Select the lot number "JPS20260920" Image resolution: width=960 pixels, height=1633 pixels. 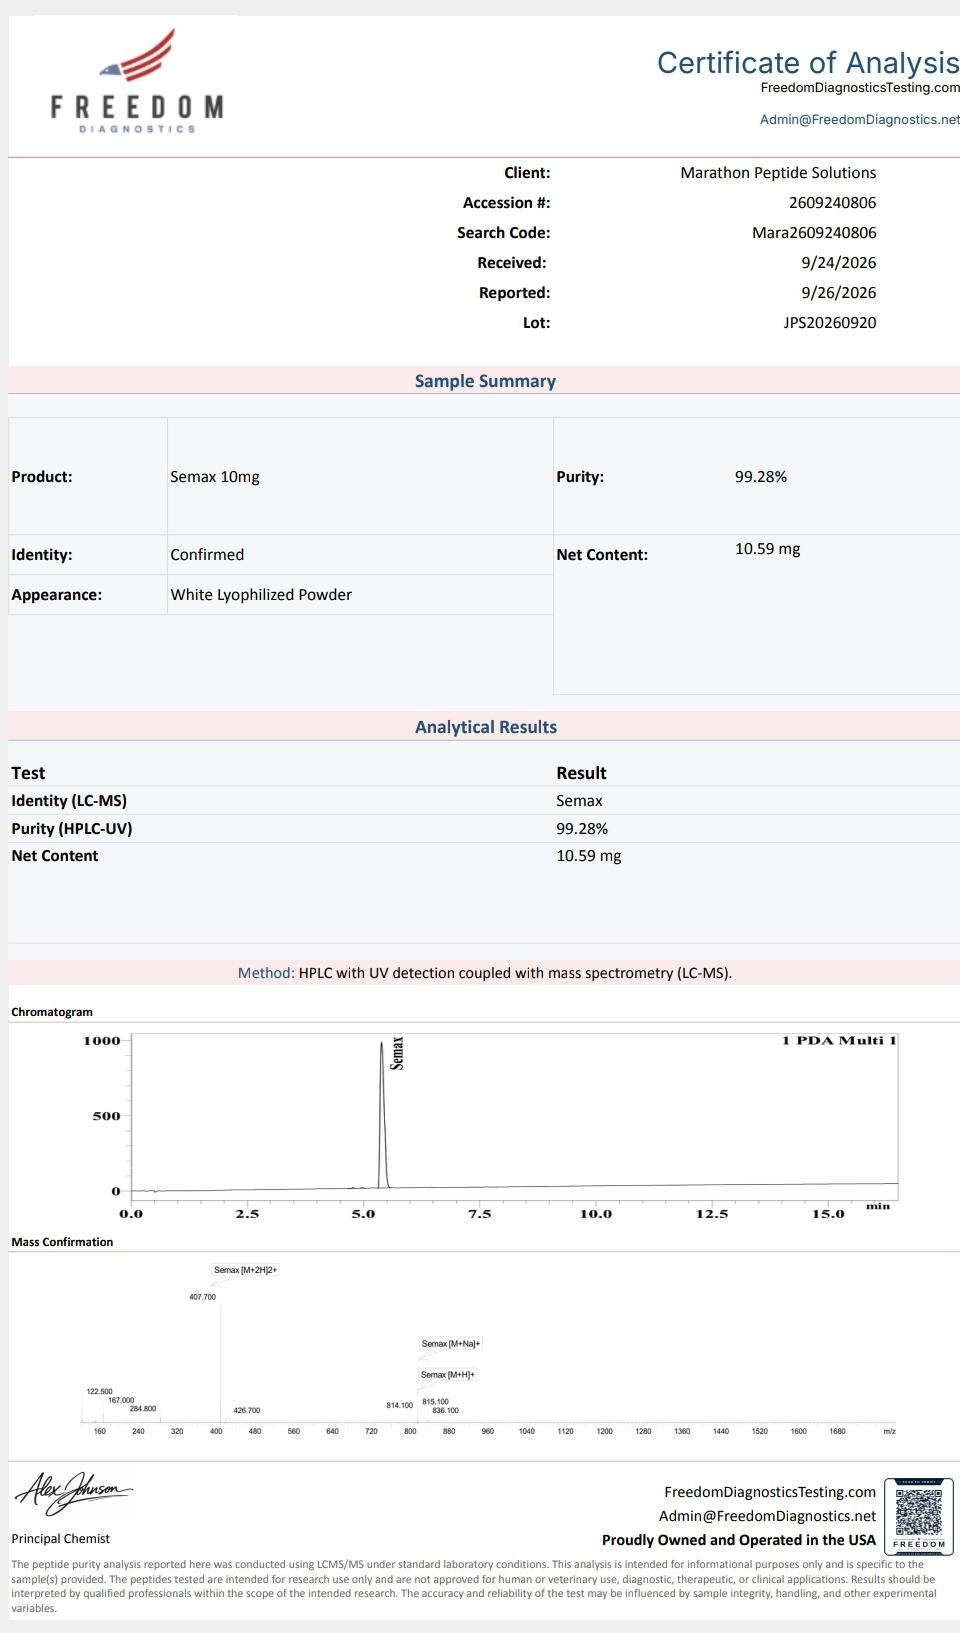(x=830, y=323)
